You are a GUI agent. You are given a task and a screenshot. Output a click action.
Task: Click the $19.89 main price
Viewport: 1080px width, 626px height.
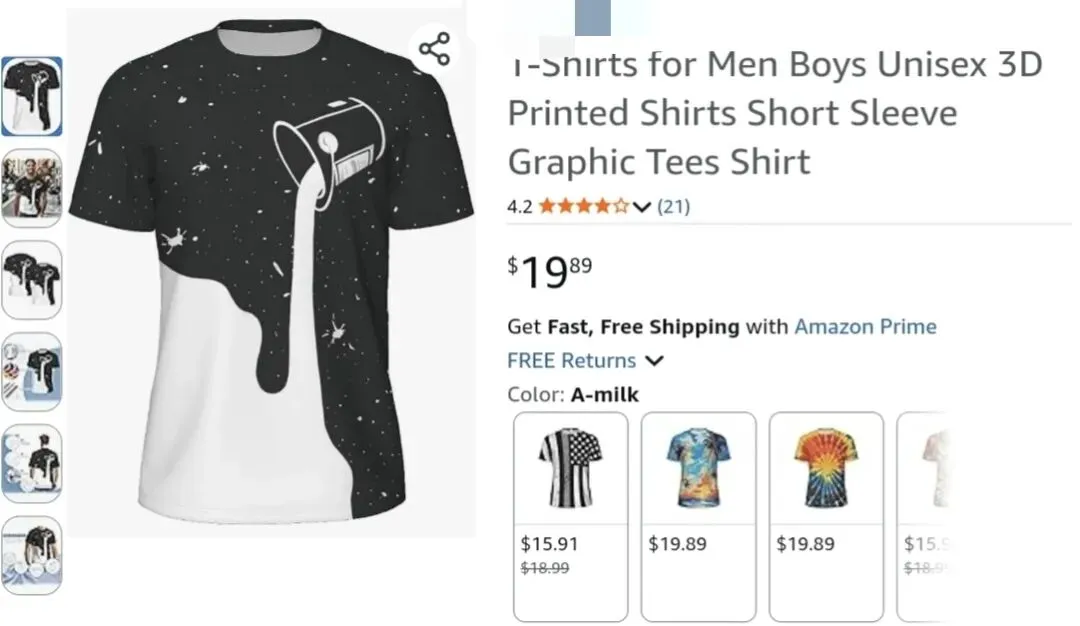(x=550, y=271)
